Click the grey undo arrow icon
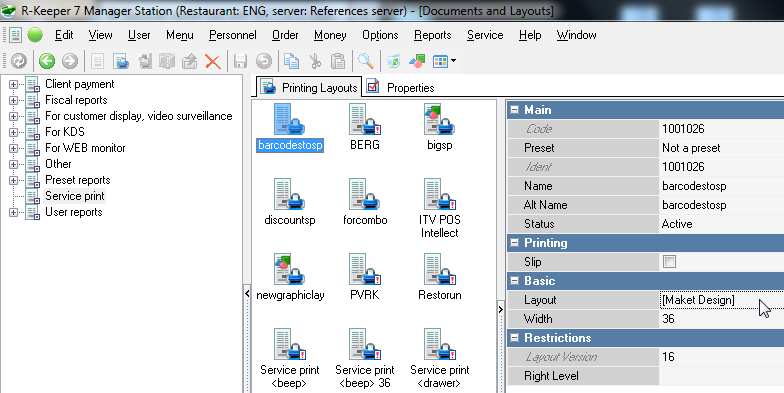Screen dimensions: 784x393 pyautogui.click(x=264, y=61)
